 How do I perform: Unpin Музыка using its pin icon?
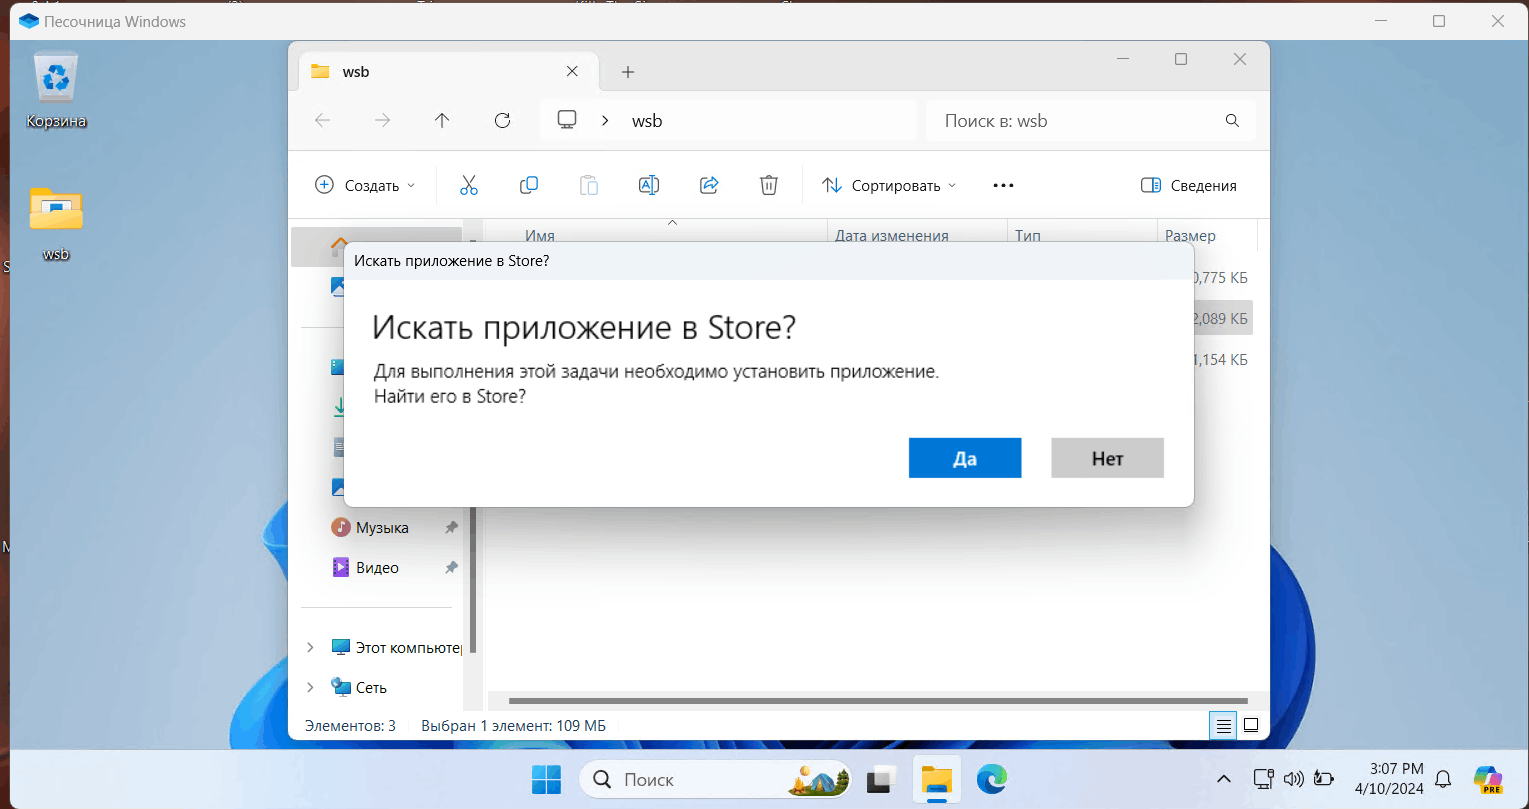click(451, 527)
